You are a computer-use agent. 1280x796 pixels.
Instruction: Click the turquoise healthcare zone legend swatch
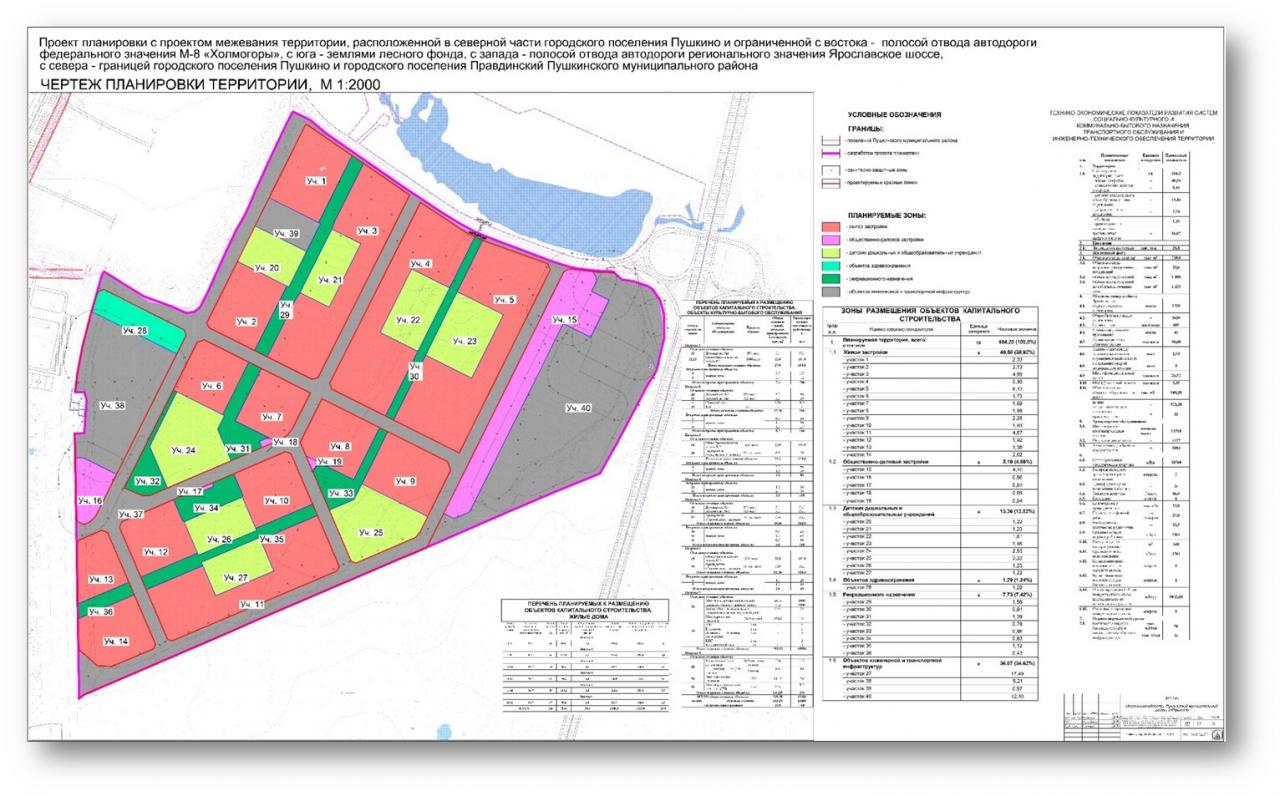pos(831,266)
